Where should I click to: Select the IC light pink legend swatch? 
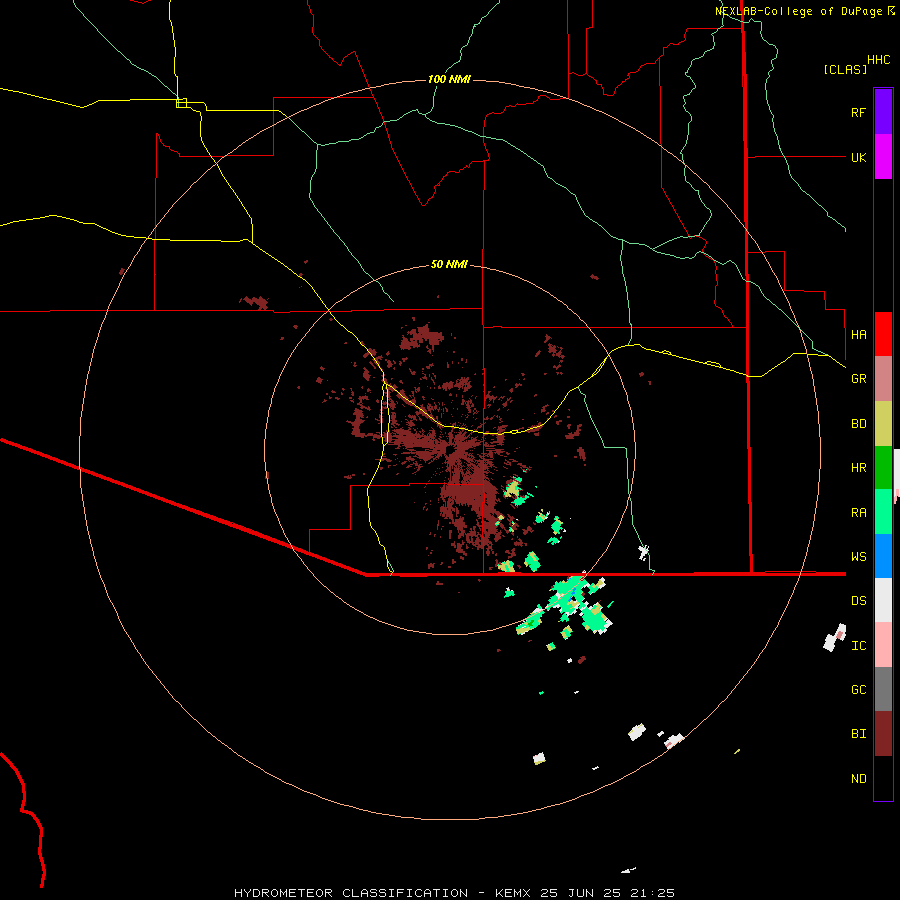click(883, 645)
